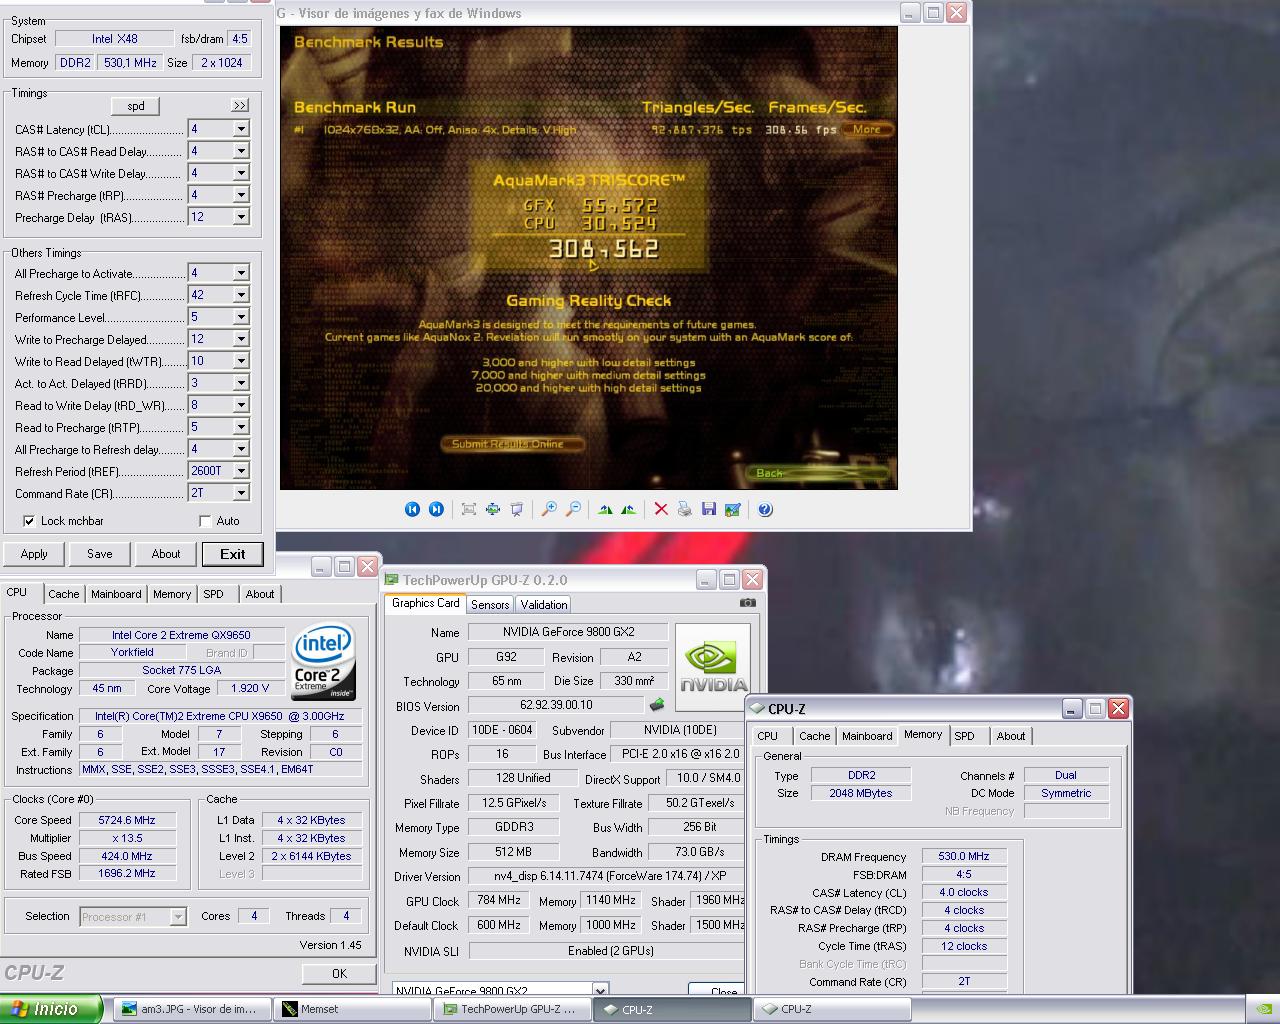Click the Apply button in Memset
The image size is (1280, 1024).
34,554
